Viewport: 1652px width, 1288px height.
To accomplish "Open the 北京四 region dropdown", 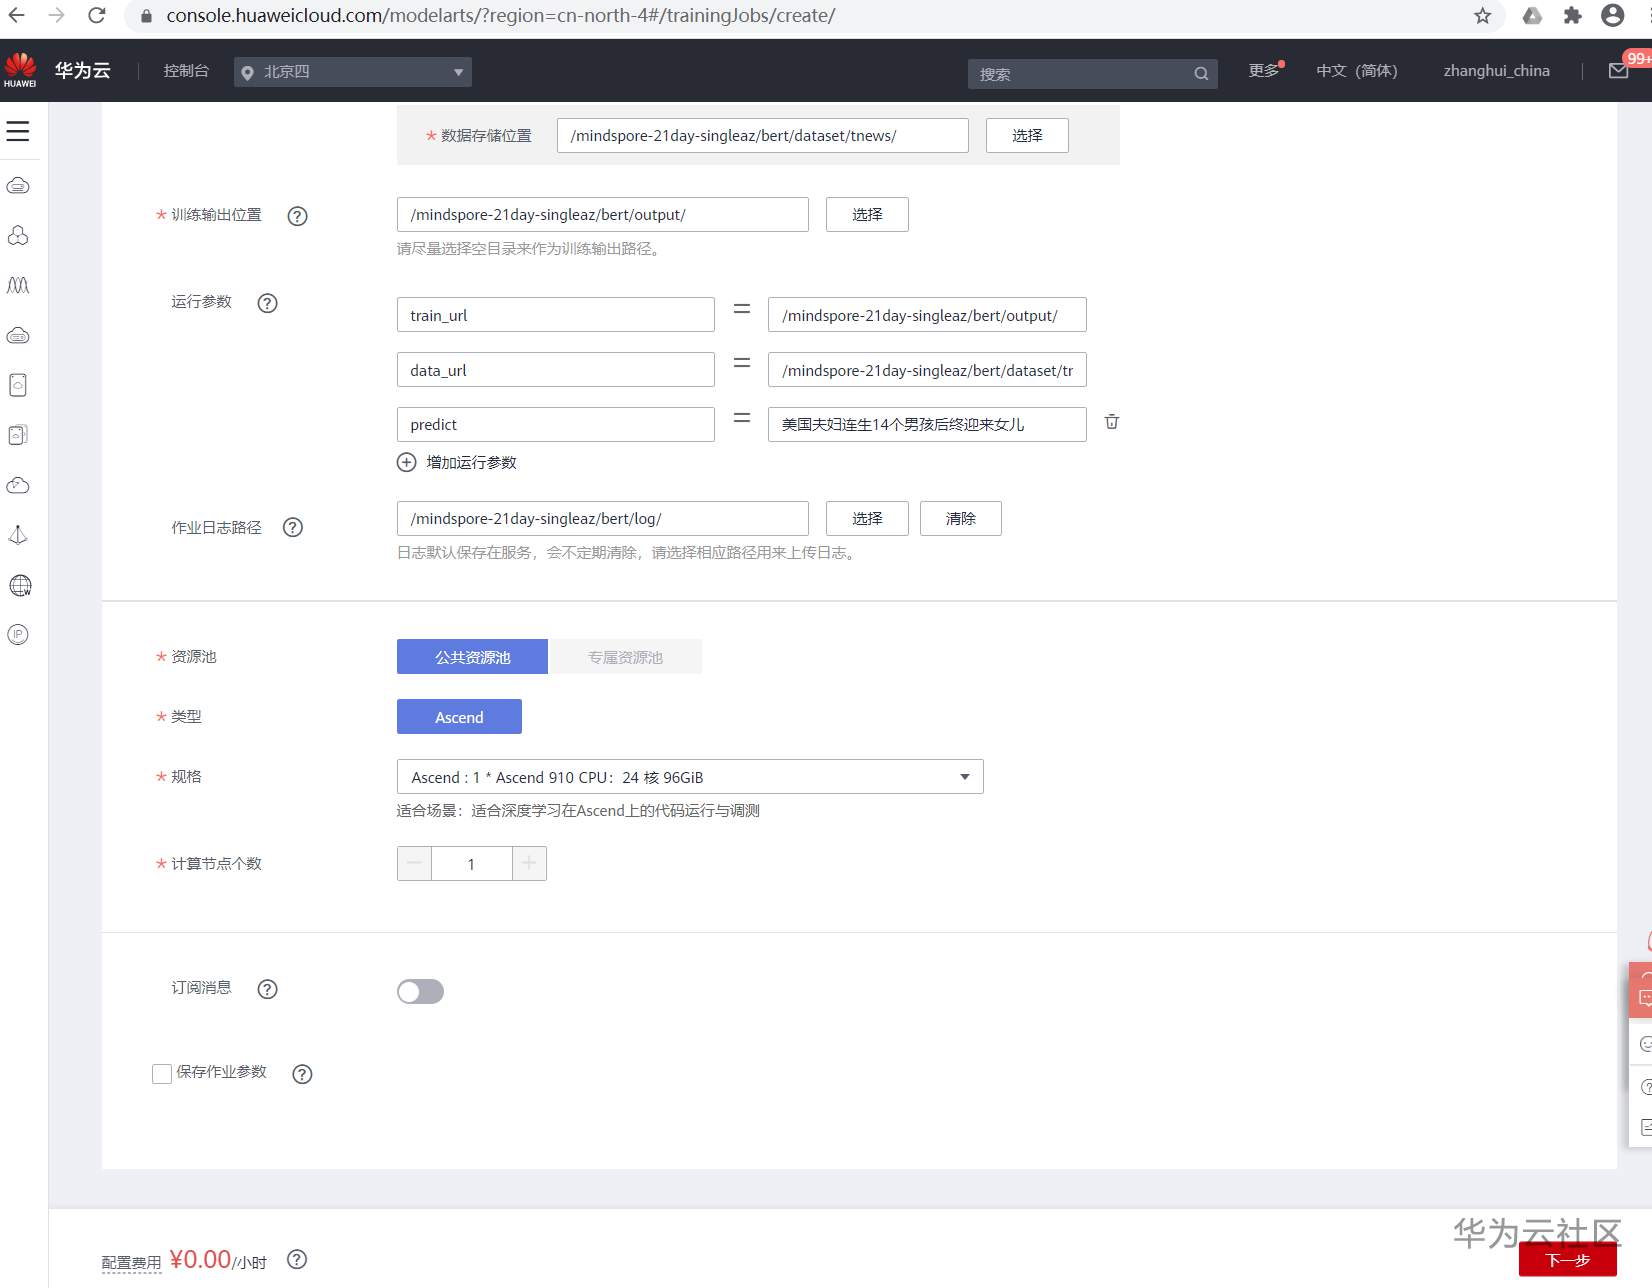I will [x=352, y=72].
